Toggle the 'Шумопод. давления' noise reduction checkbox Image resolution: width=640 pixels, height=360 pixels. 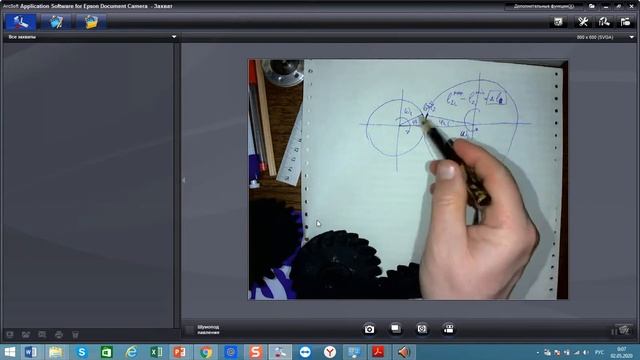(189, 330)
